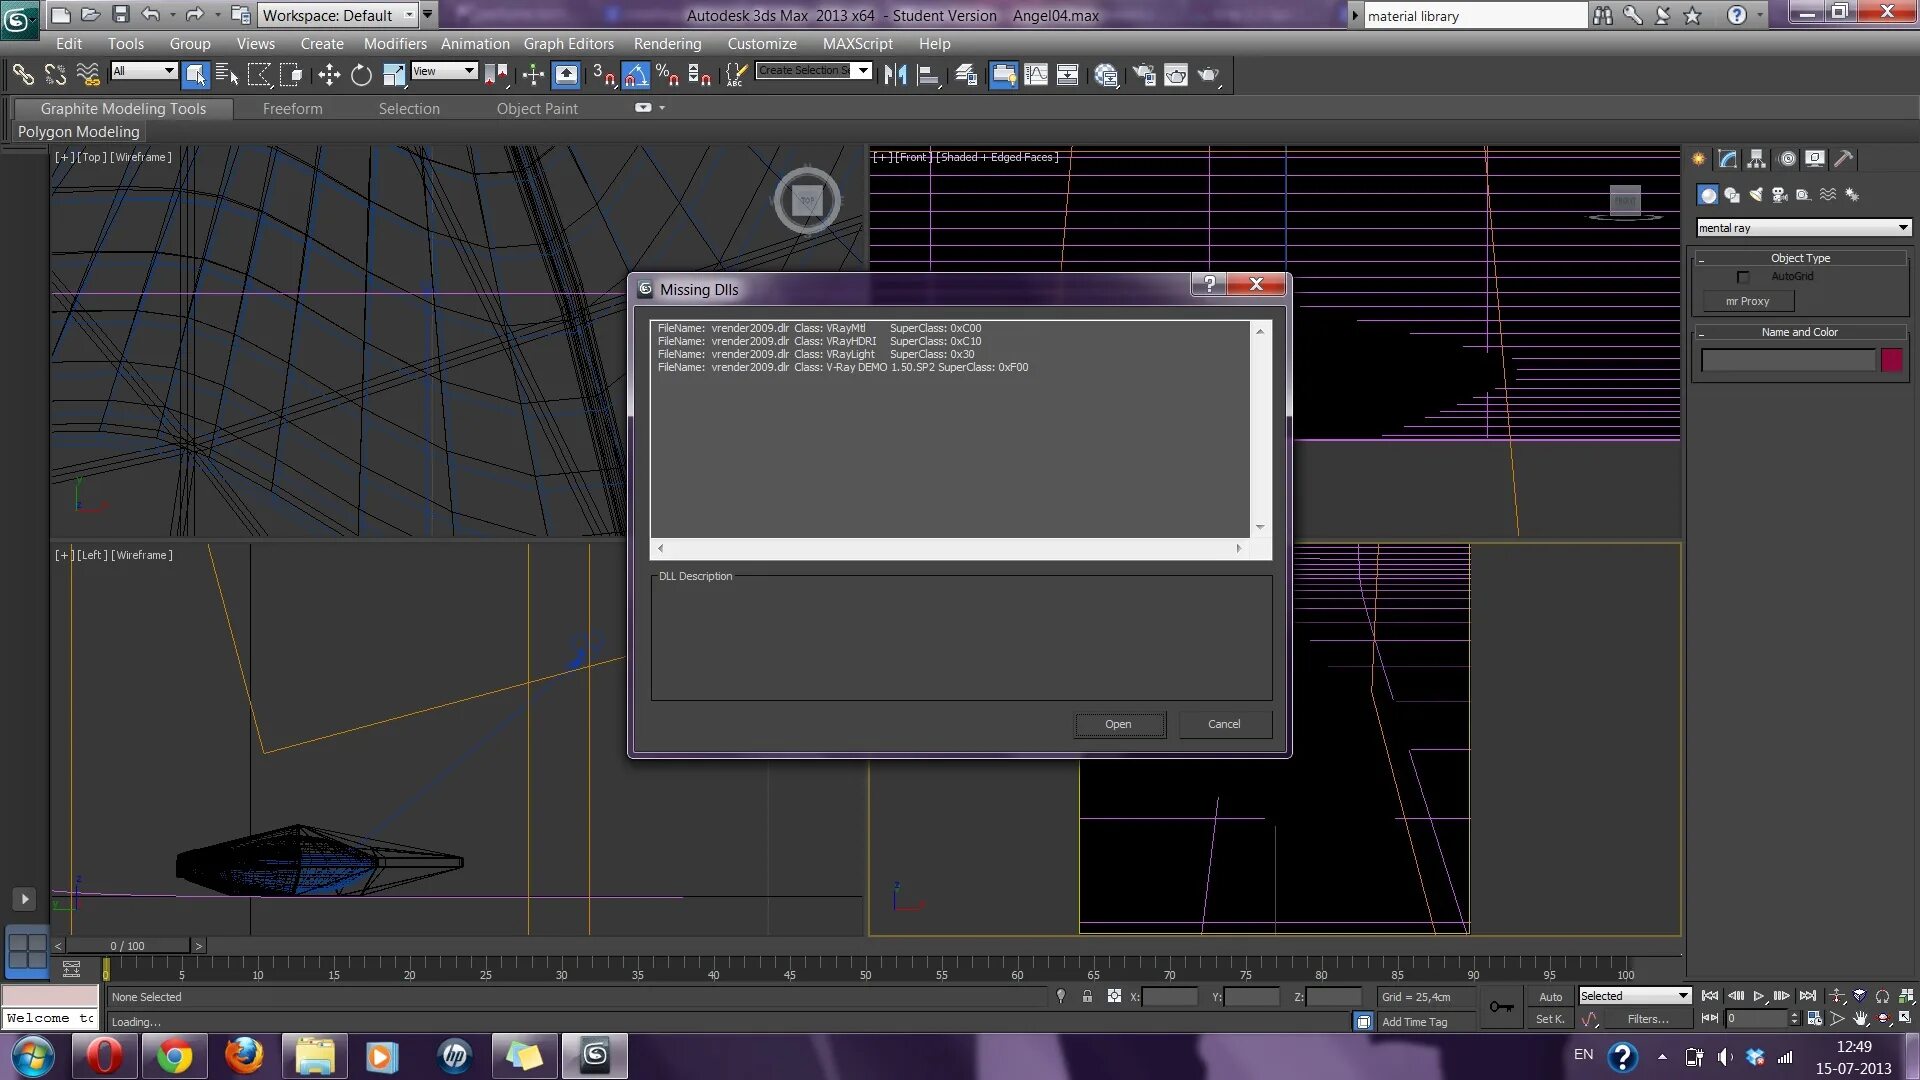Click the Rectangular Selection Region icon
This screenshot has width=1920, height=1080.
259,74
